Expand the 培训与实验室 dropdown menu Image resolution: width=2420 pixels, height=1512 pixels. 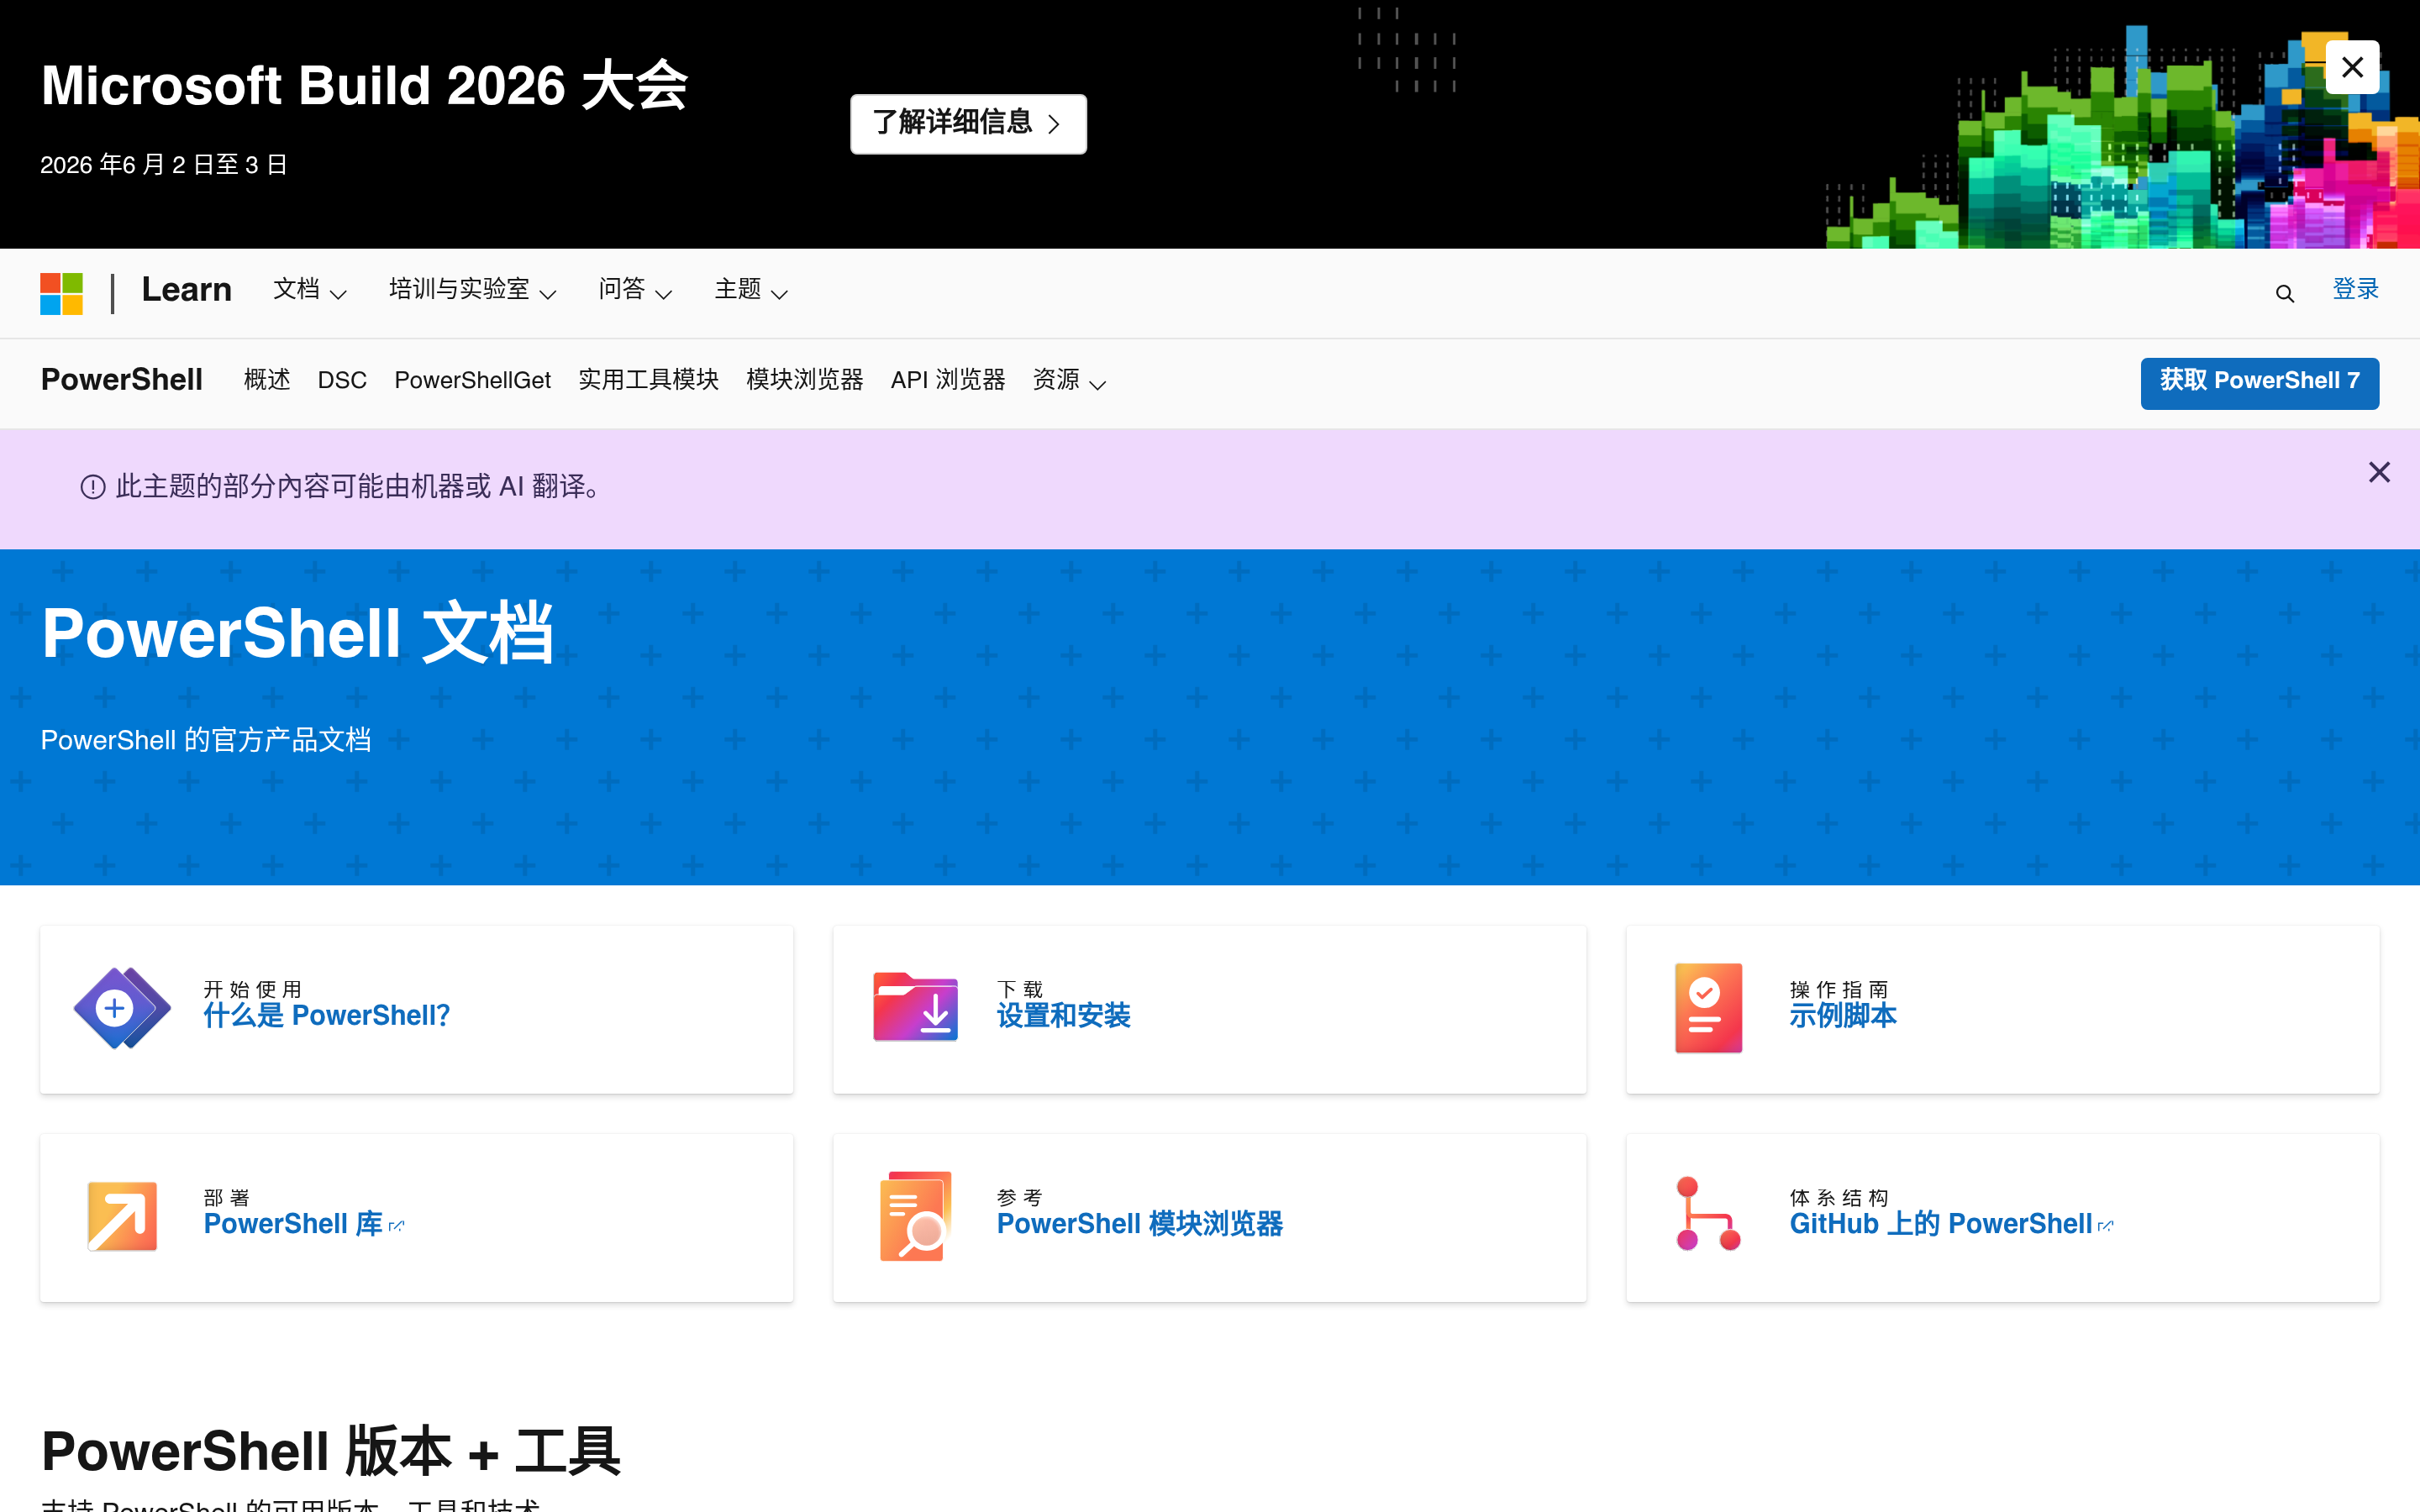[472, 290]
